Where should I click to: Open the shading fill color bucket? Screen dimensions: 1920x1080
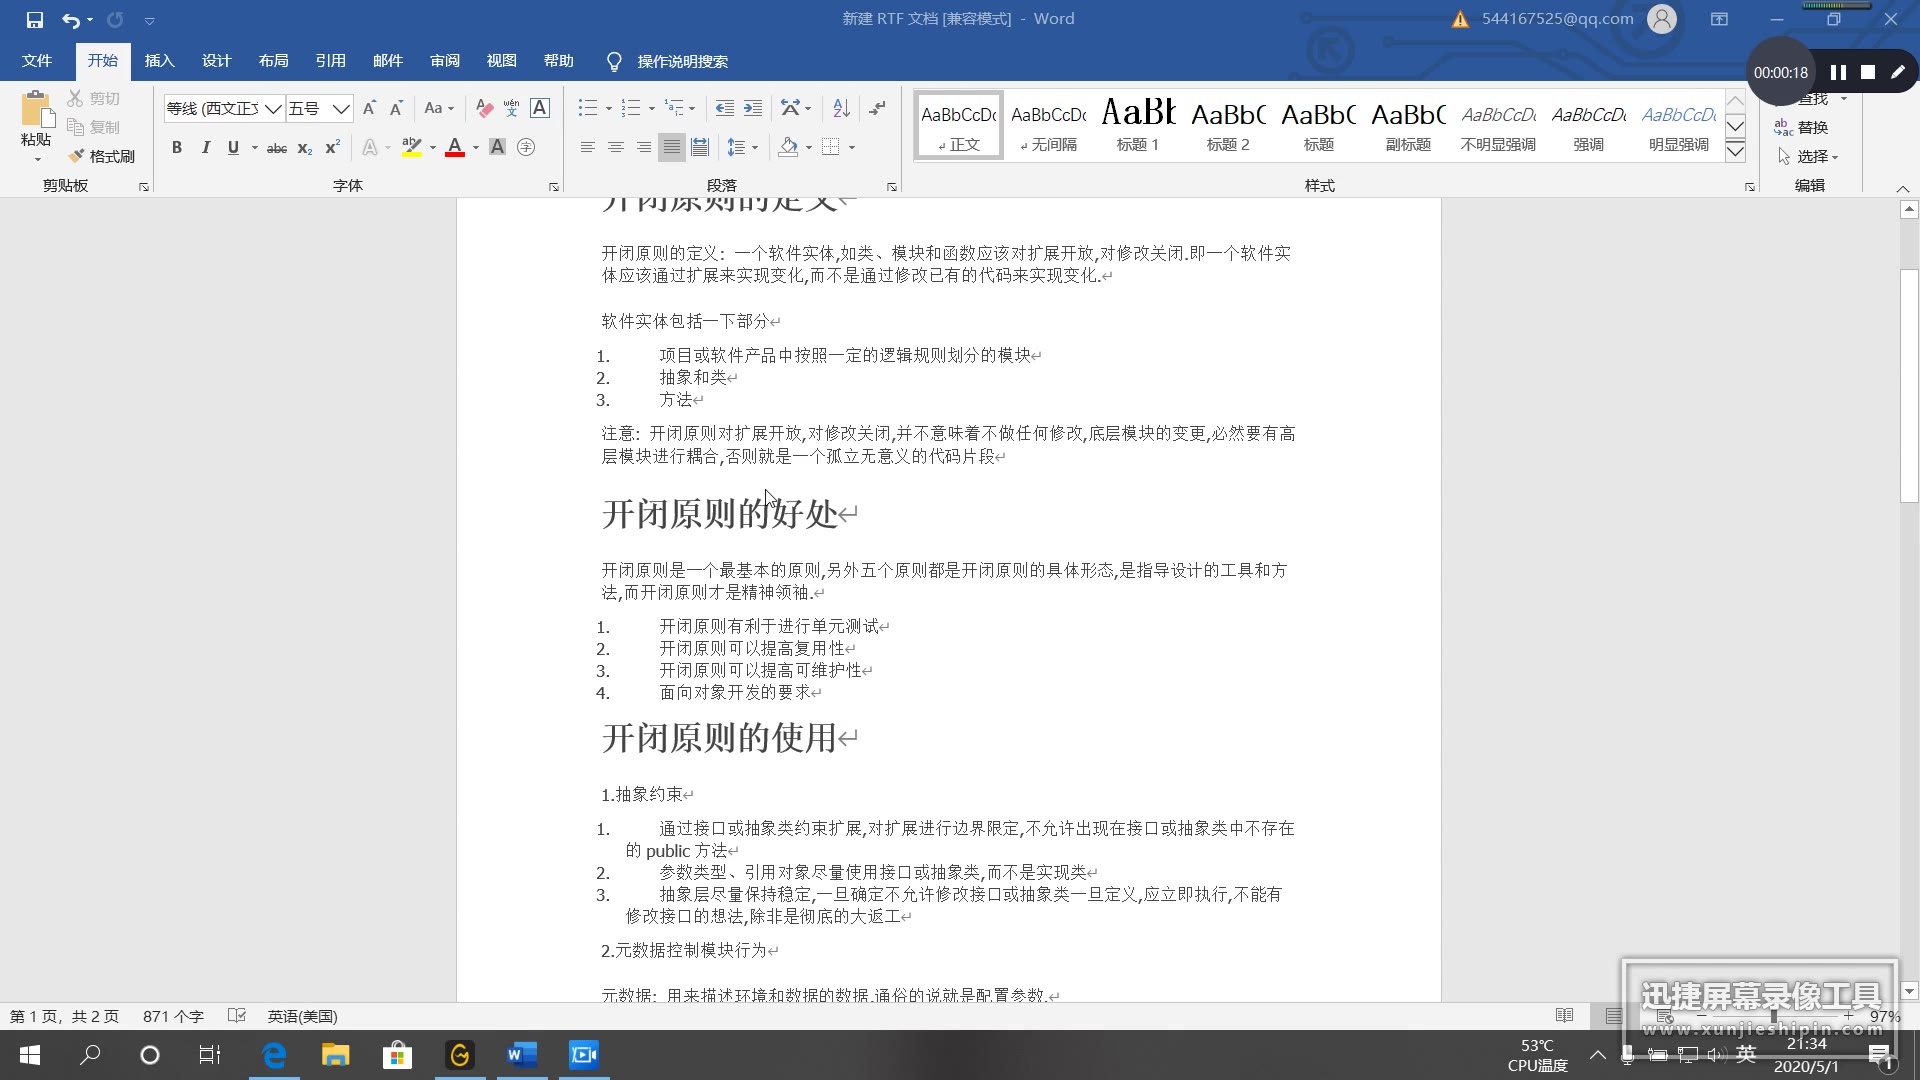coord(788,147)
